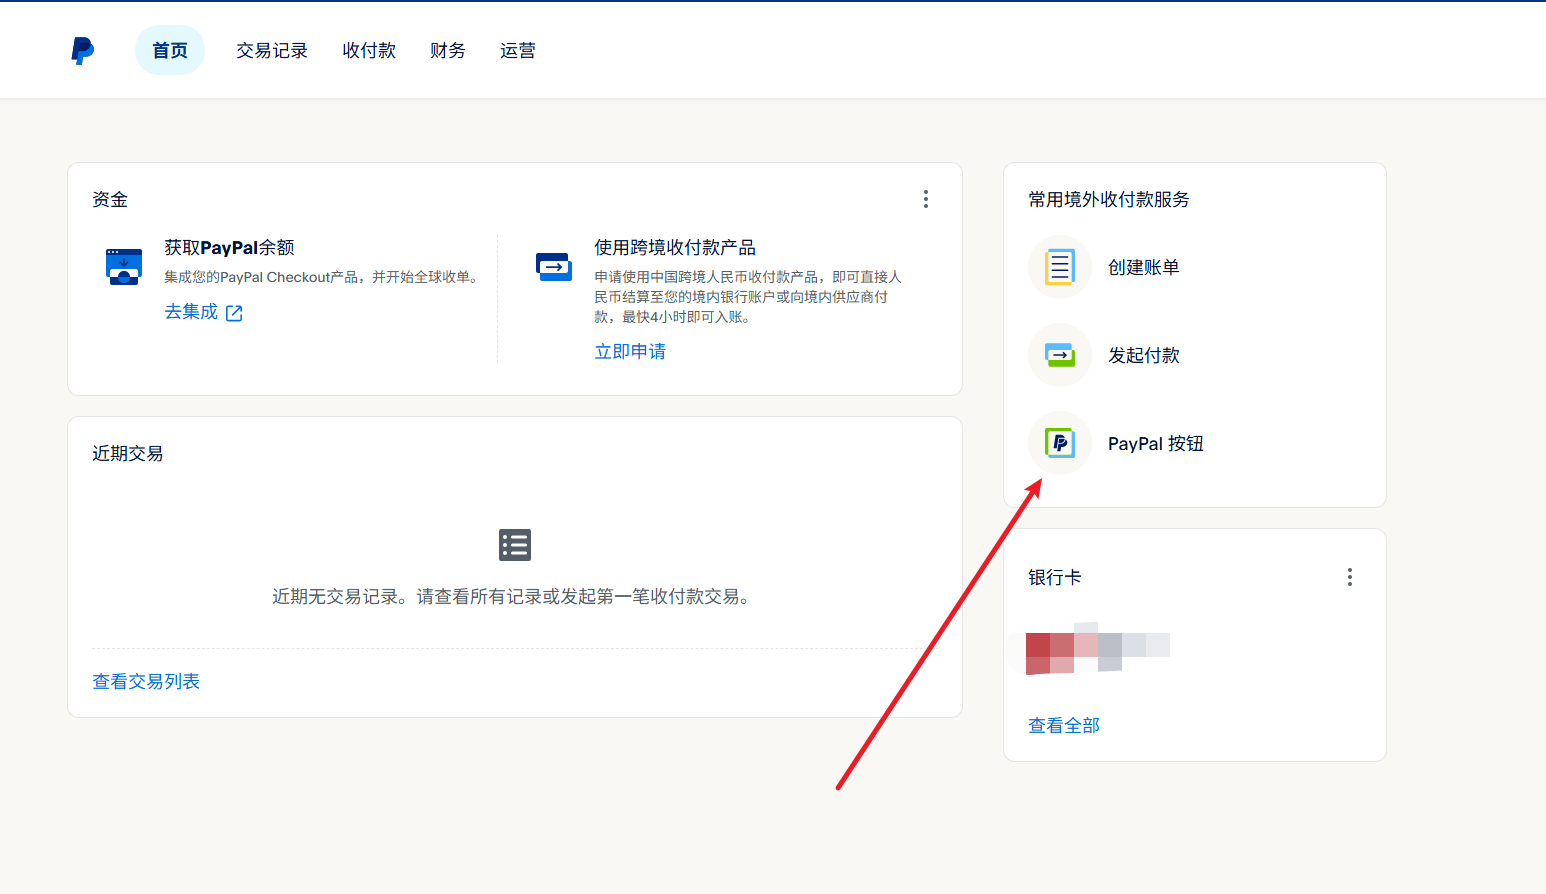Viewport: 1546px width, 894px height.
Task: Open the 查看交易列表 link
Action: pos(146,681)
